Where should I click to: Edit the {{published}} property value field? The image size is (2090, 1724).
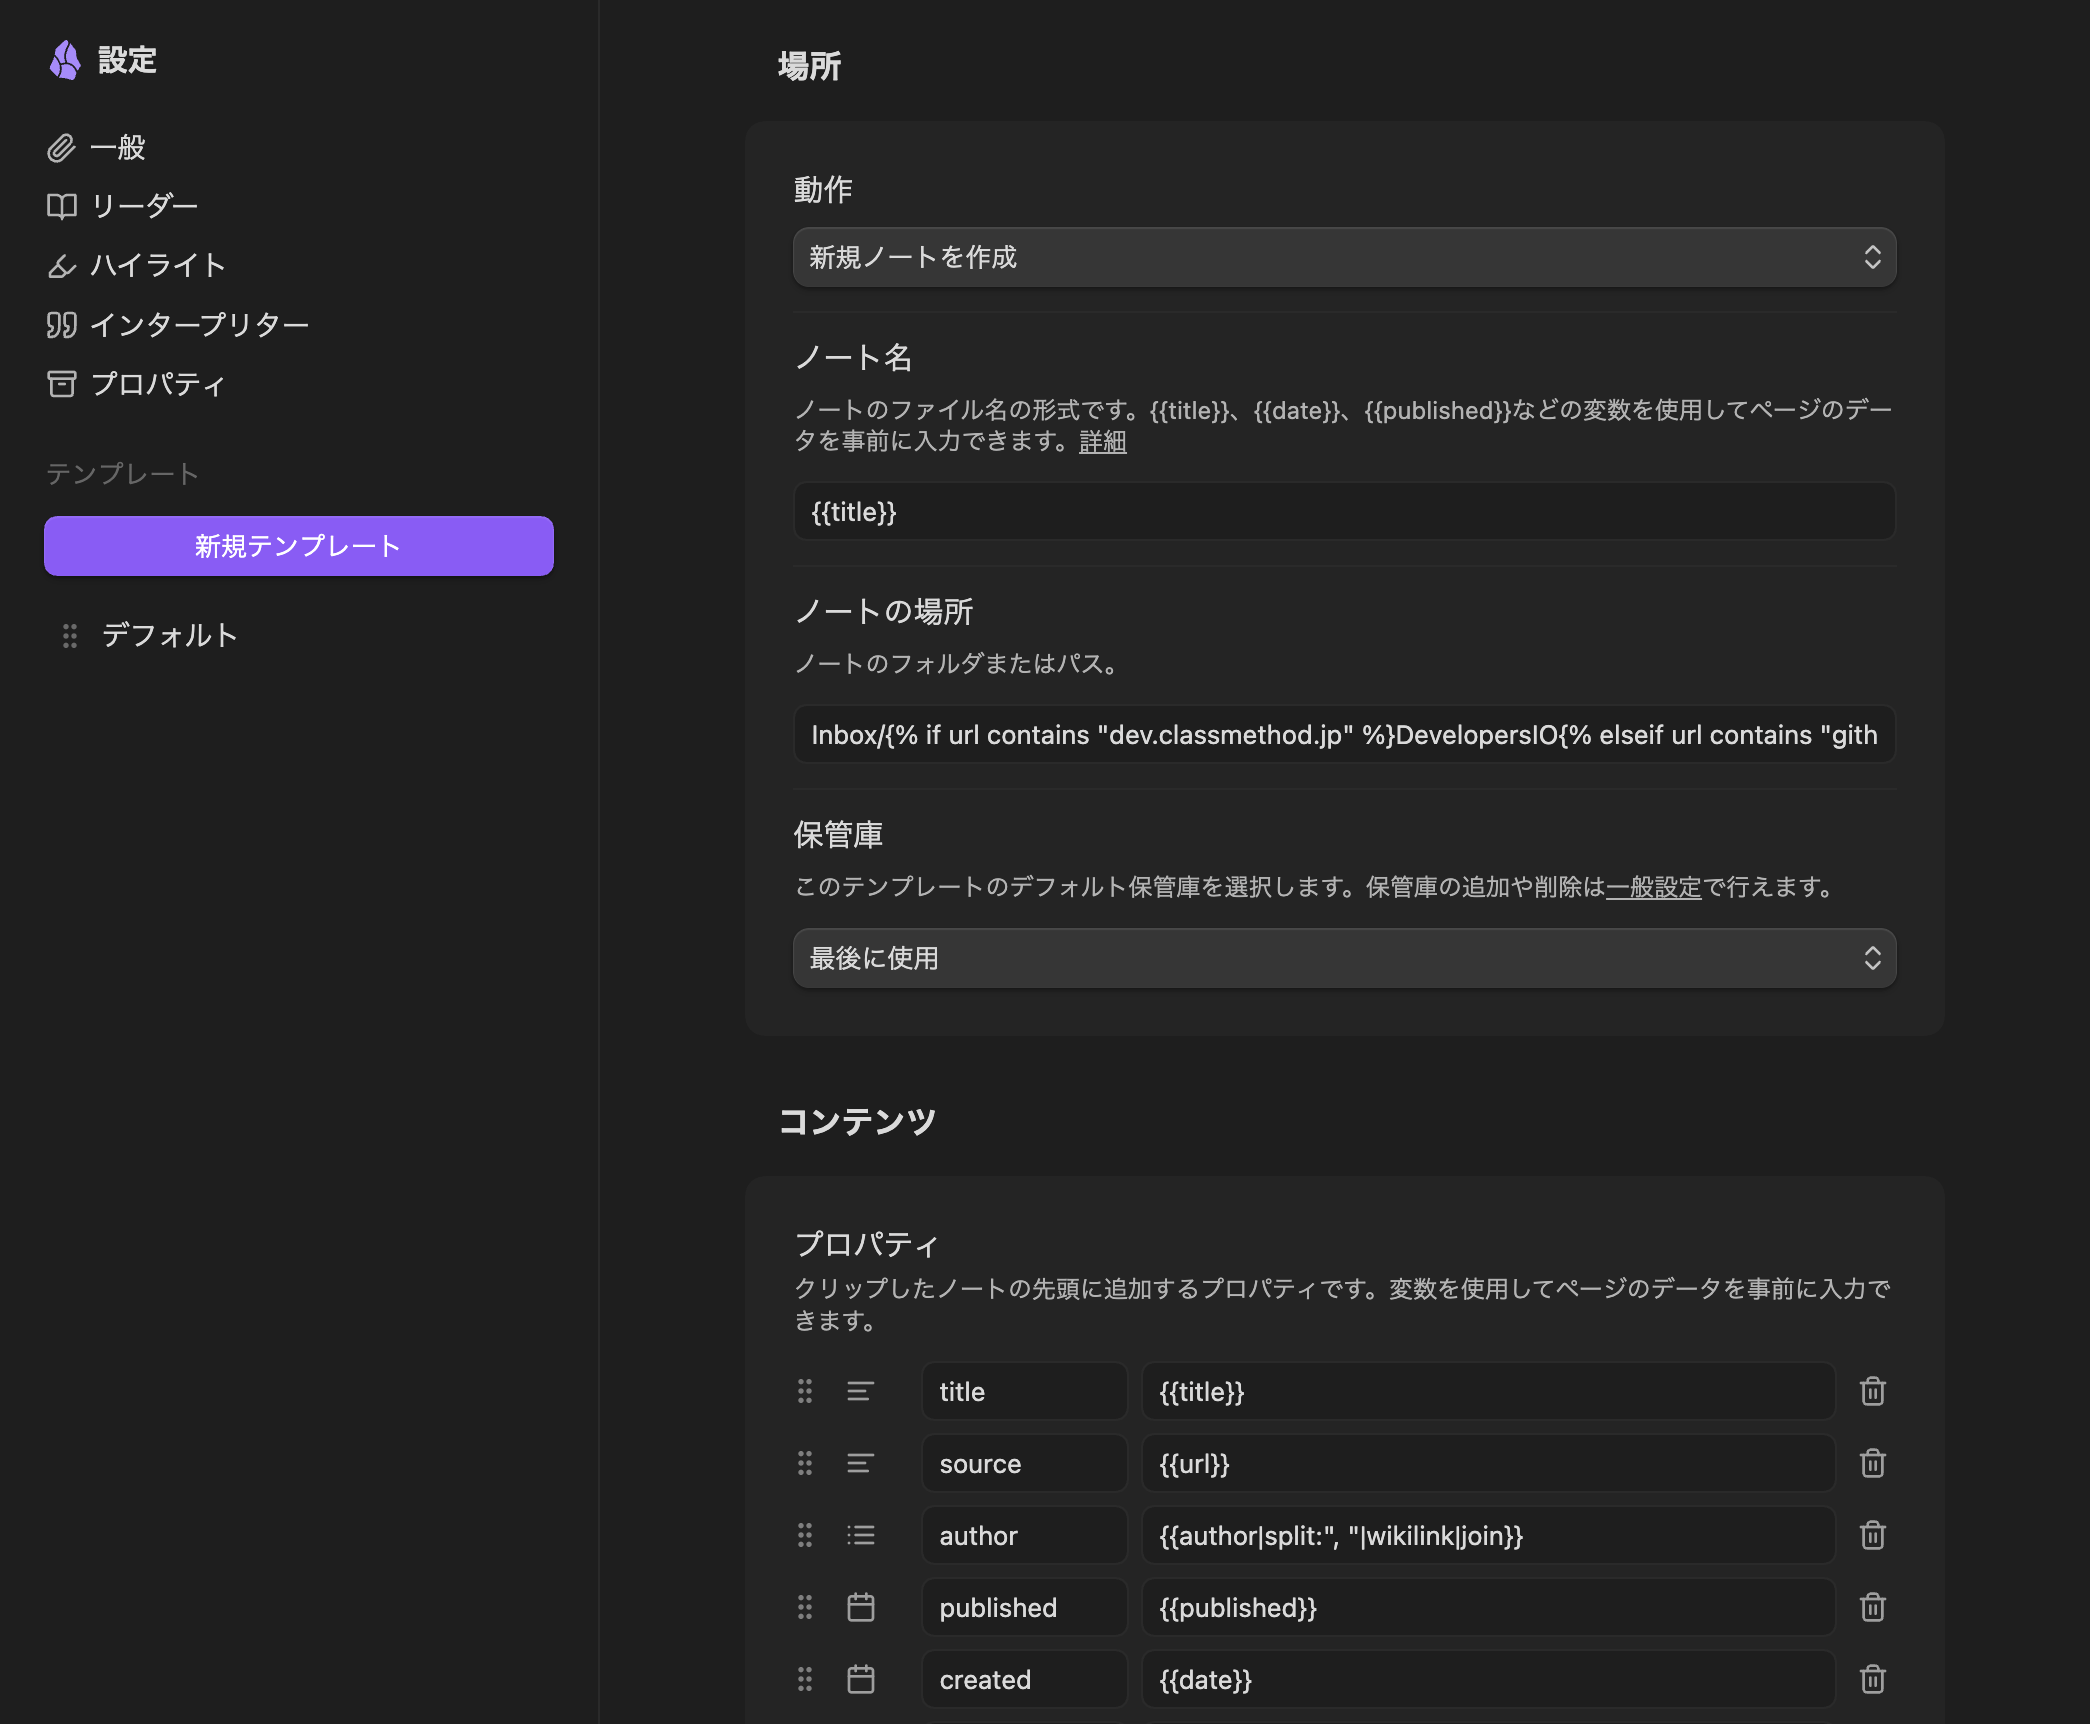1488,1607
